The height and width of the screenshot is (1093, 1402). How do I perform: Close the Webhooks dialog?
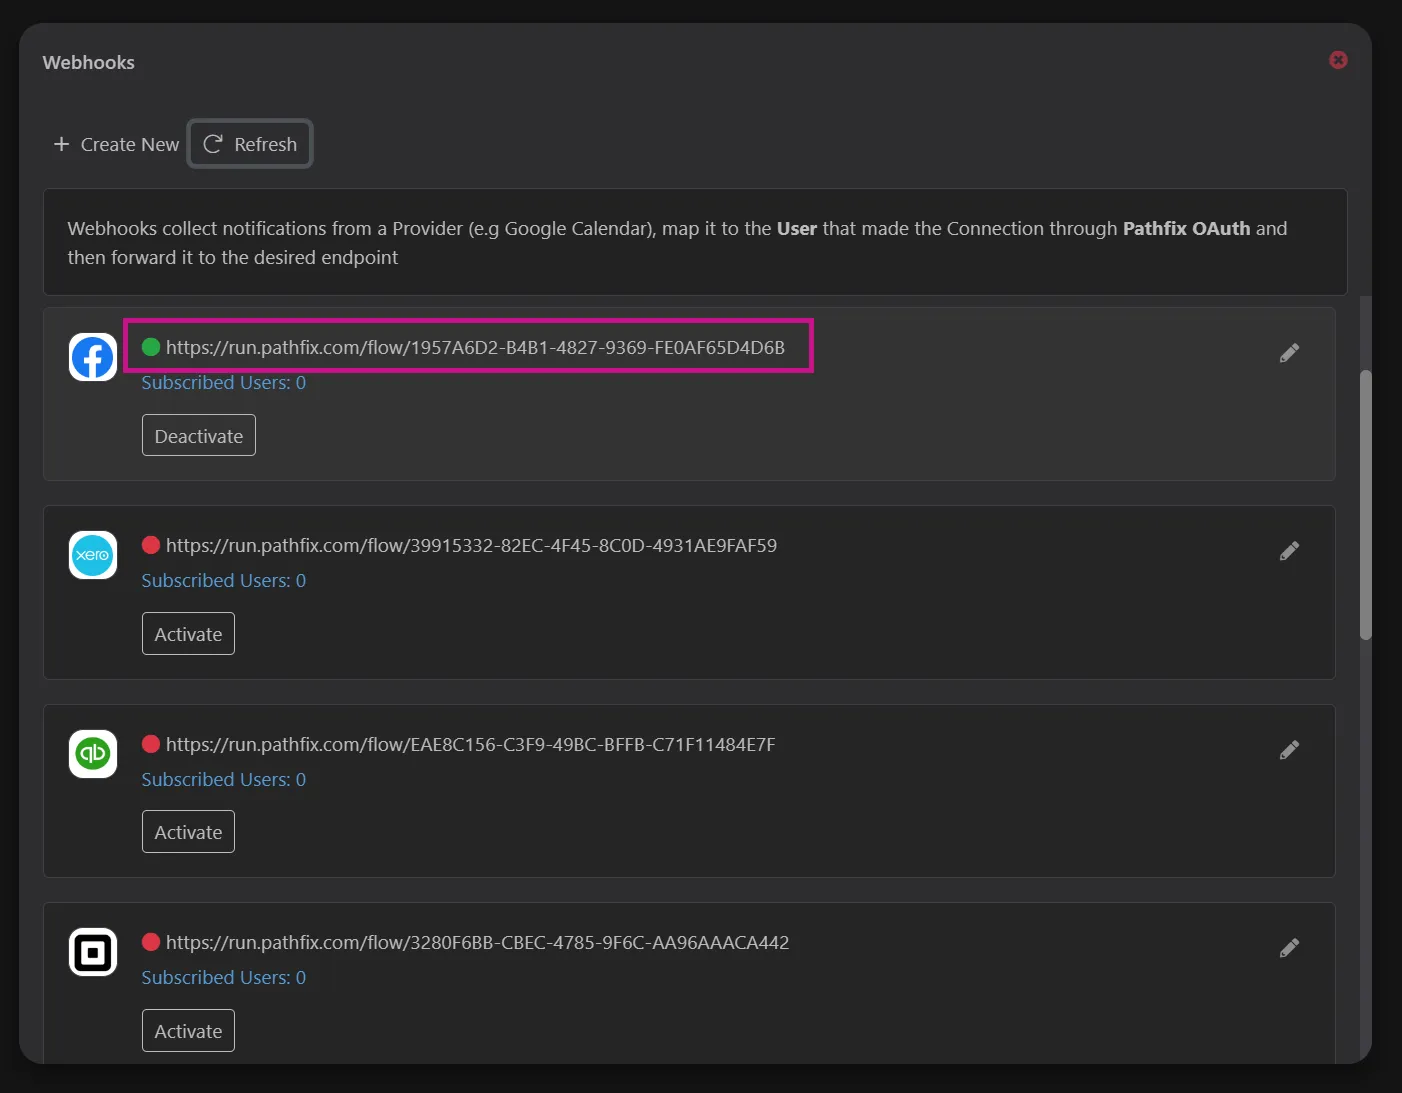pyautogui.click(x=1338, y=60)
